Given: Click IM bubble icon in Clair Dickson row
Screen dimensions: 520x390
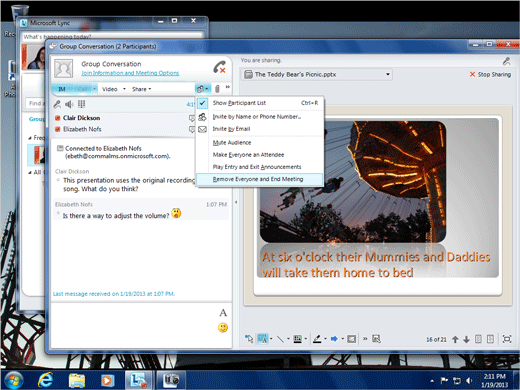Looking at the screenshot, I should point(192,118).
